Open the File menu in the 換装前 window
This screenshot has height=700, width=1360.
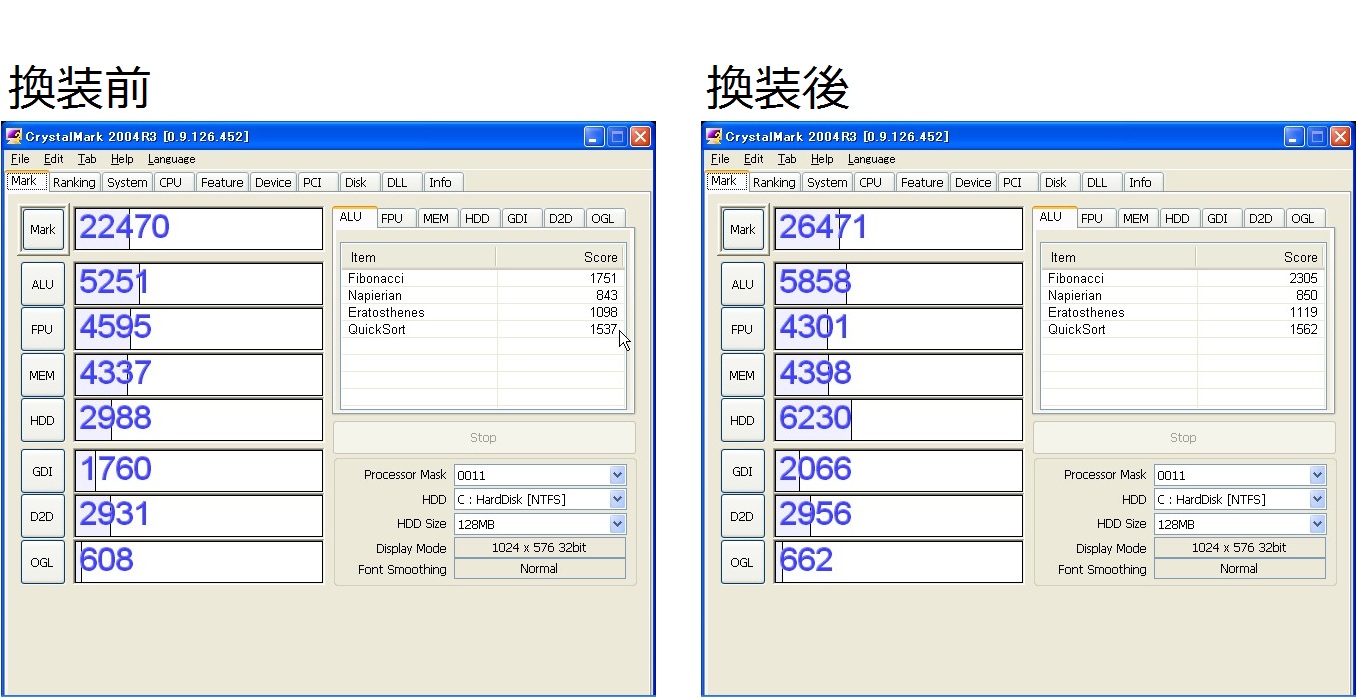click(x=20, y=159)
